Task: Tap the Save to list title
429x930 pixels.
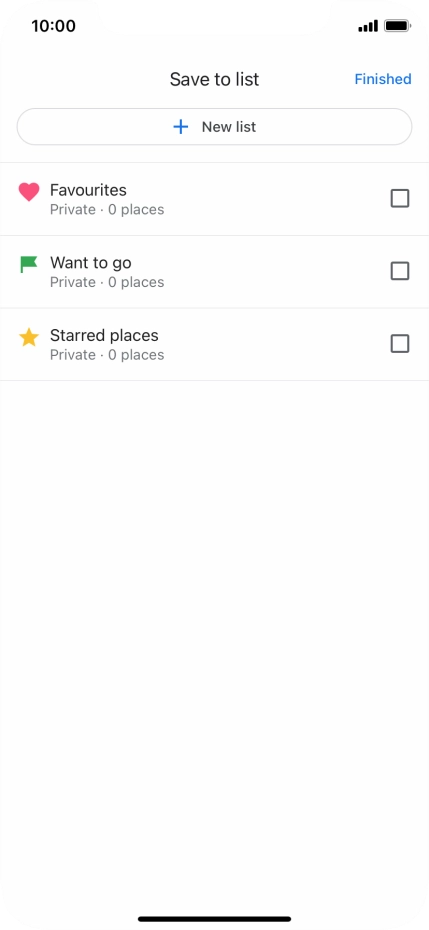Action: tap(214, 79)
